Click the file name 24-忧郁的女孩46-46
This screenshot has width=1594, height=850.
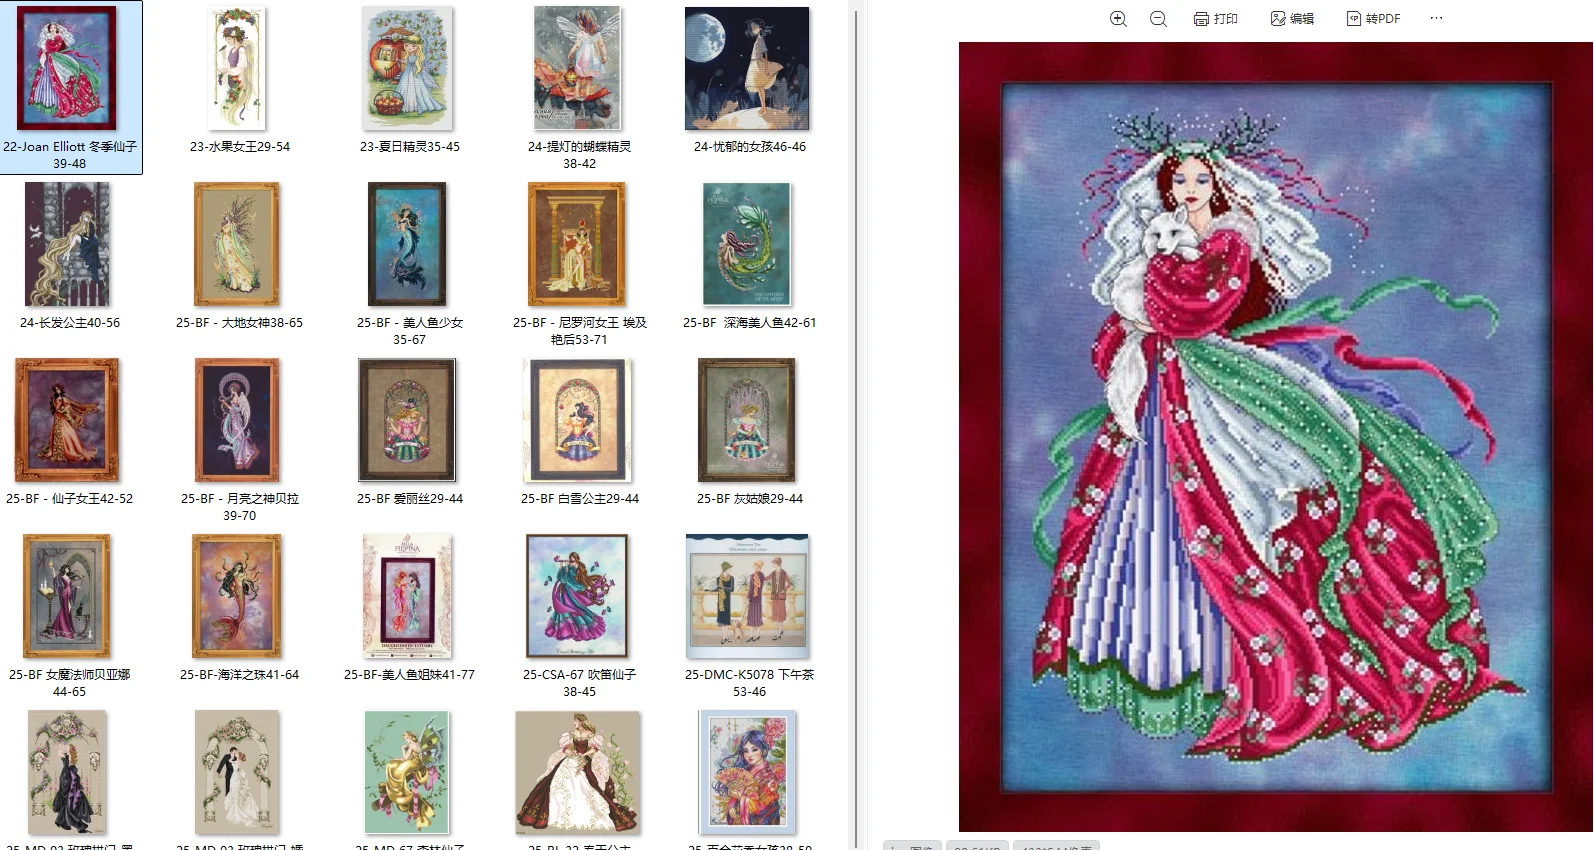pyautogui.click(x=750, y=146)
